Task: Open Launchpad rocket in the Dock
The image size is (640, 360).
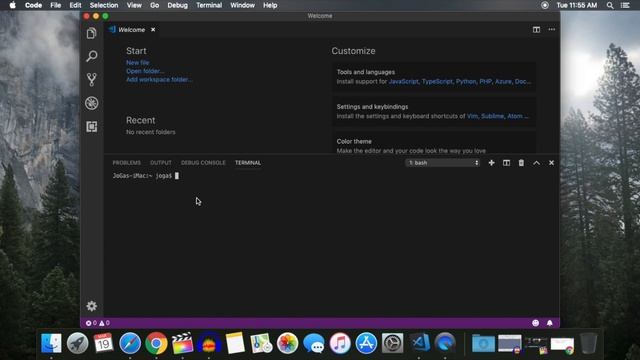Action: point(77,343)
